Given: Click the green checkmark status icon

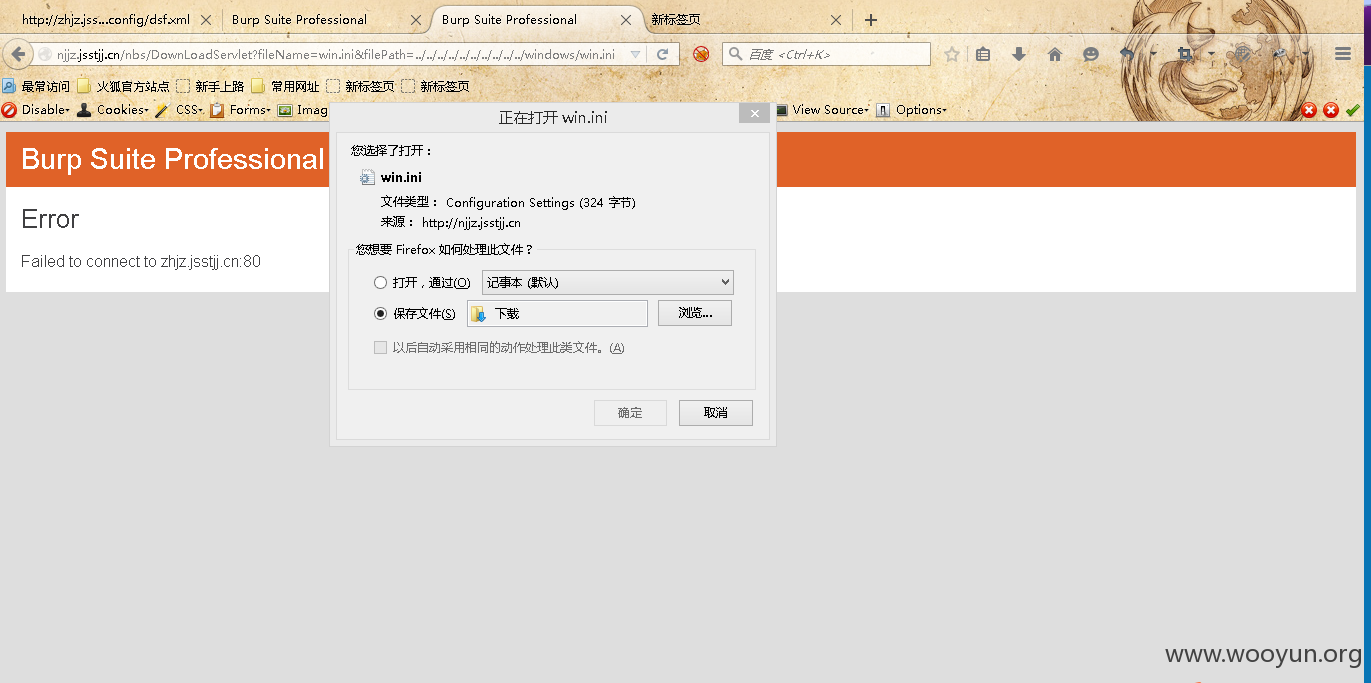Looking at the screenshot, I should tap(1353, 110).
